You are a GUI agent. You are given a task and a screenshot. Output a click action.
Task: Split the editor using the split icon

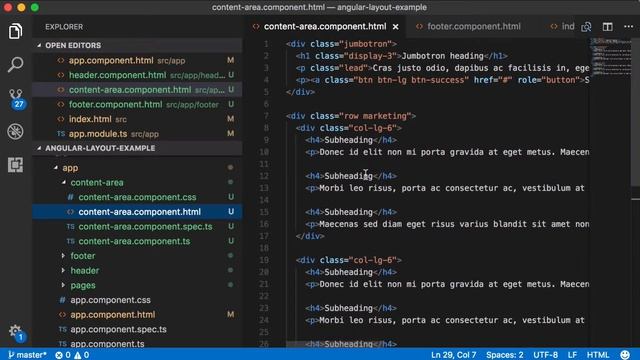607,27
